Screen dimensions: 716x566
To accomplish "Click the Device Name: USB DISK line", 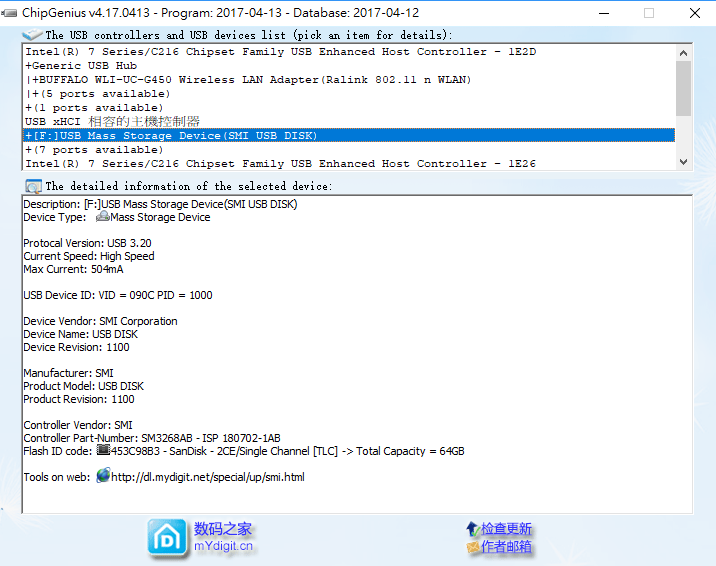I will (x=80, y=334).
